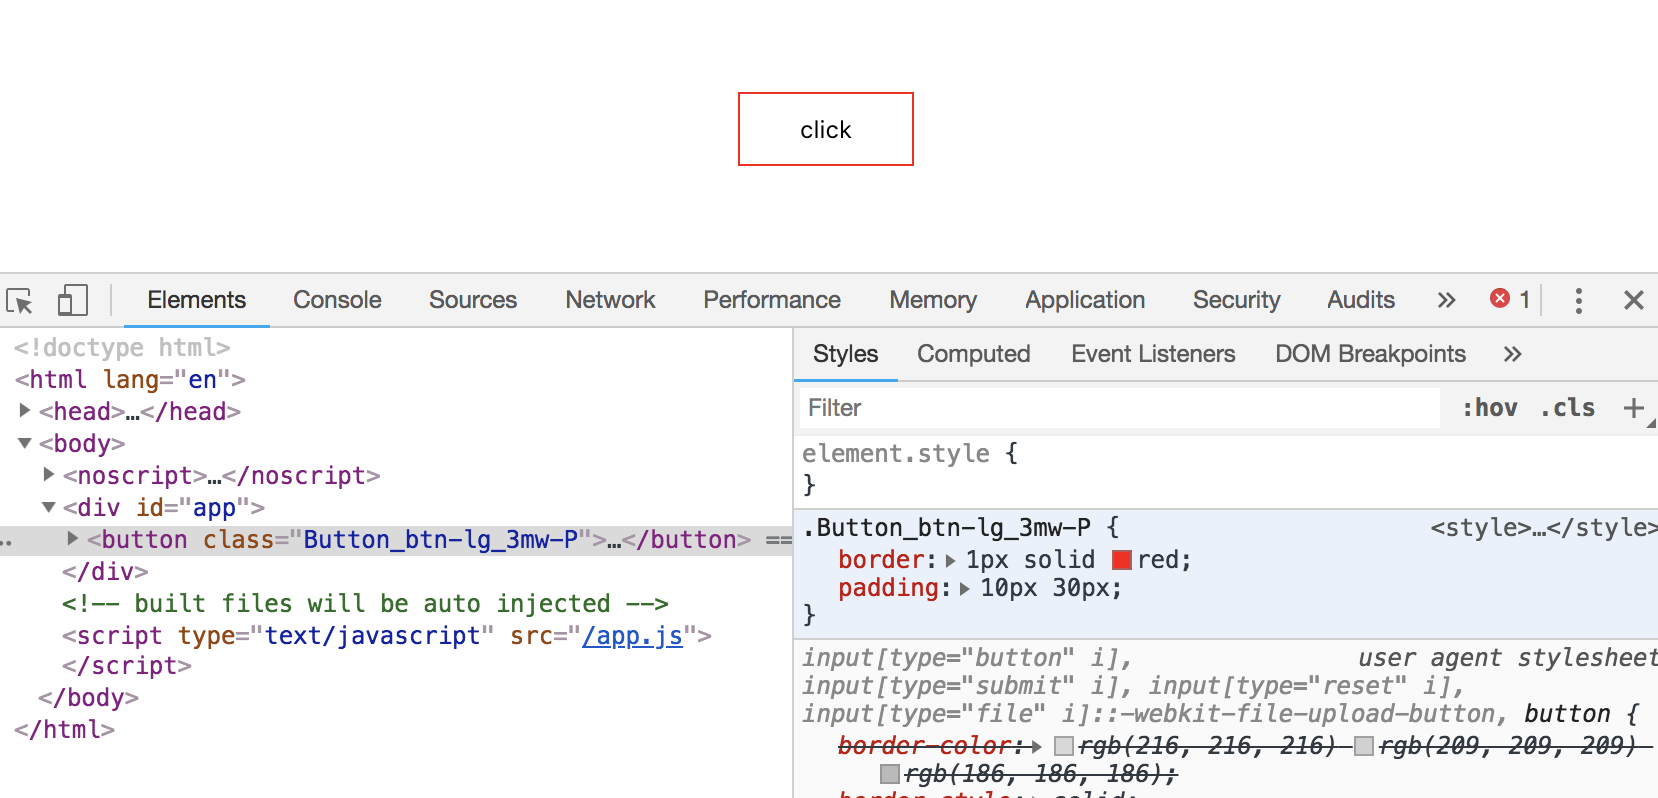Select the closing </body> tag line
1658x798 pixels.
[x=88, y=698]
